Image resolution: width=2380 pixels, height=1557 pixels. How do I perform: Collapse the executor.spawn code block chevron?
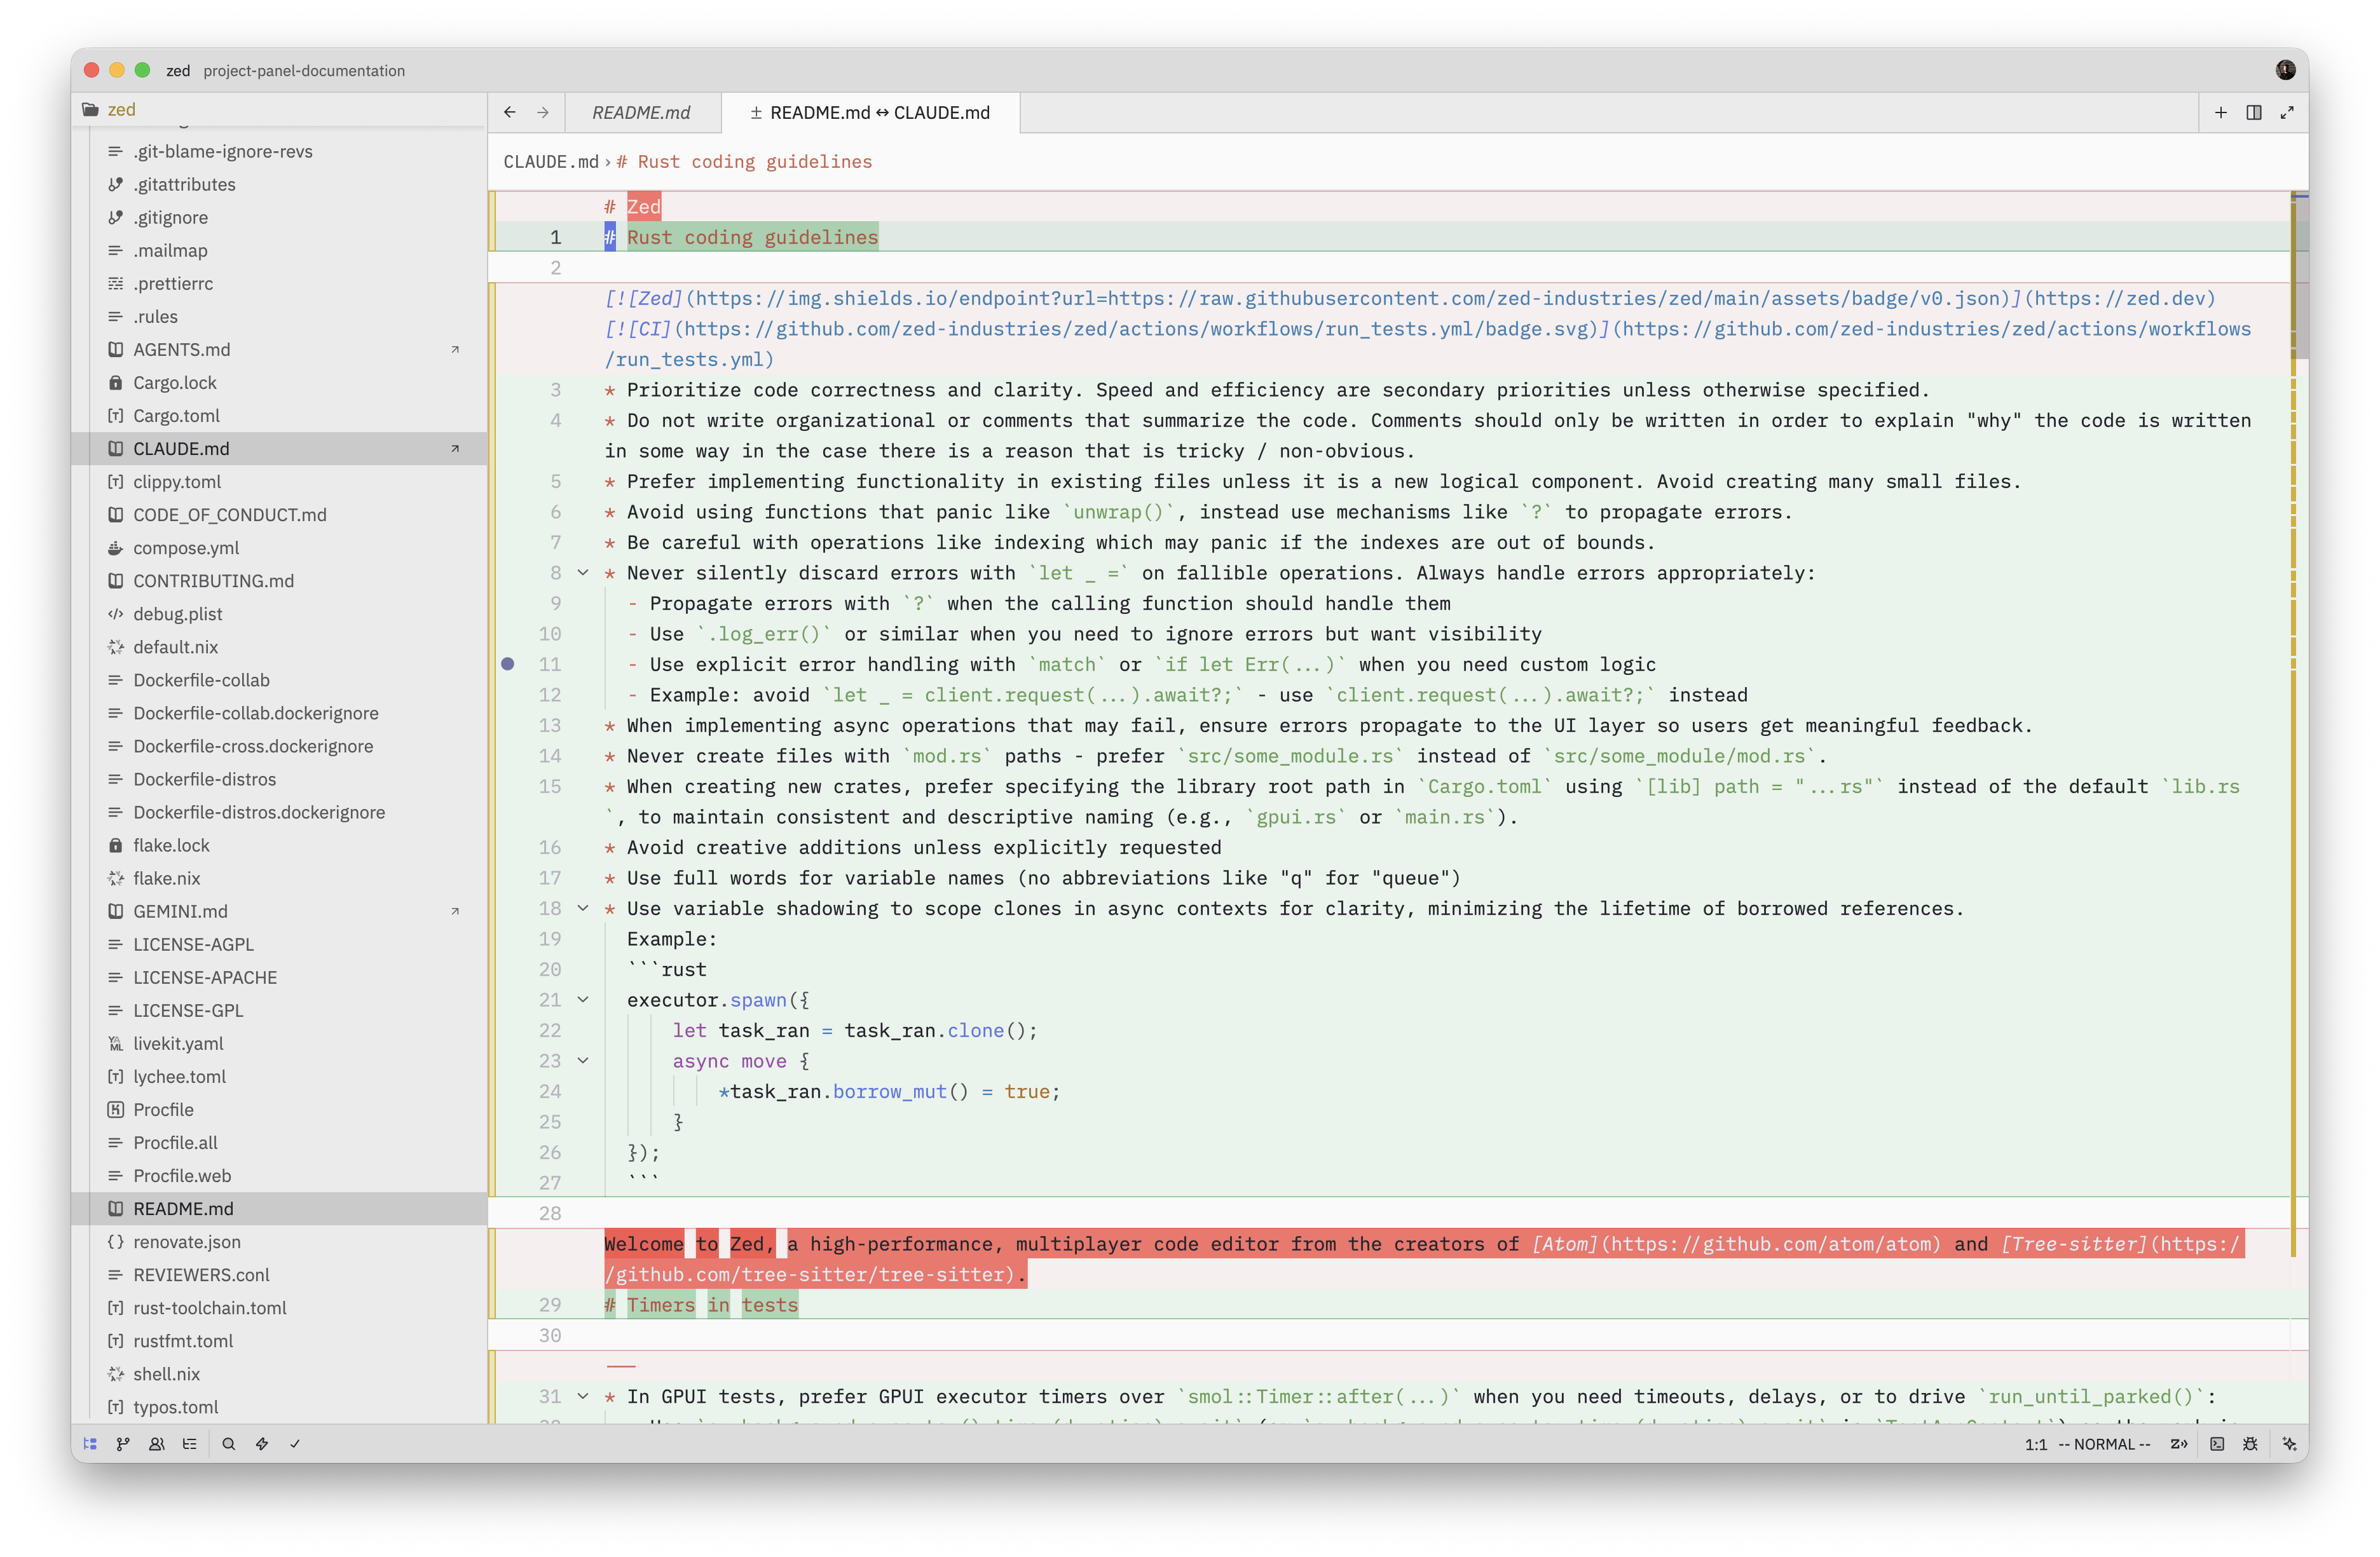tap(584, 1000)
